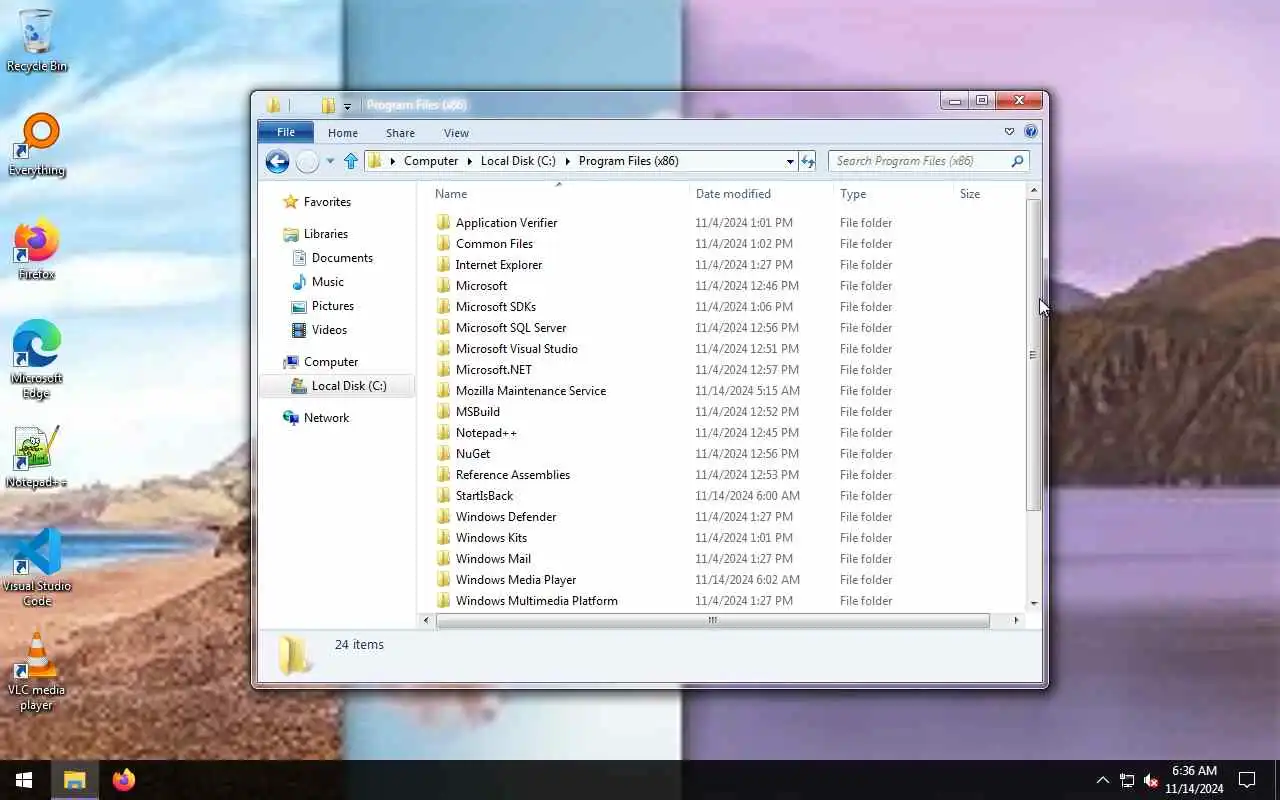Image resolution: width=1280 pixels, height=800 pixels.
Task: Select the Visual Studio Code desktop shortcut
Action: (37, 568)
